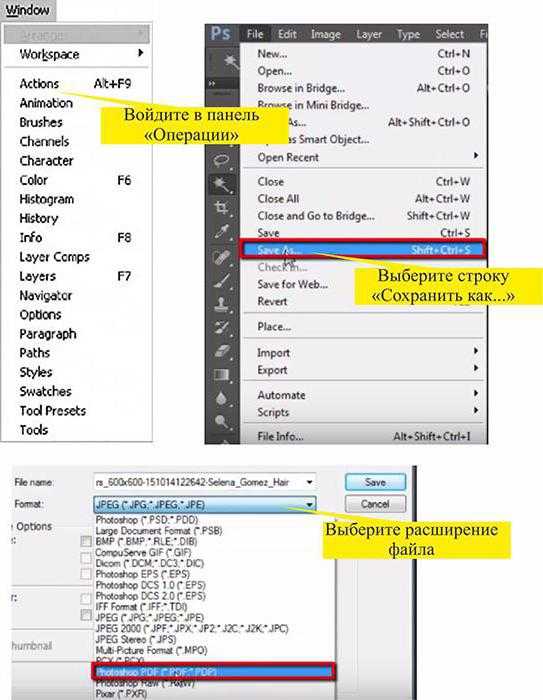Select the Eraser tool

point(222,351)
